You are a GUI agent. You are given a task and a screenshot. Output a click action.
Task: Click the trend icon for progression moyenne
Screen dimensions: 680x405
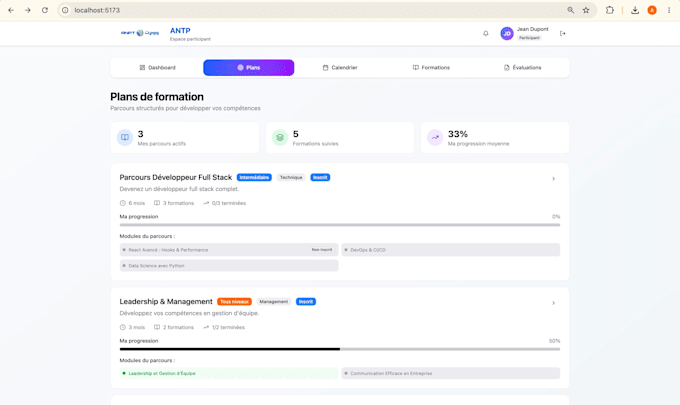(435, 137)
